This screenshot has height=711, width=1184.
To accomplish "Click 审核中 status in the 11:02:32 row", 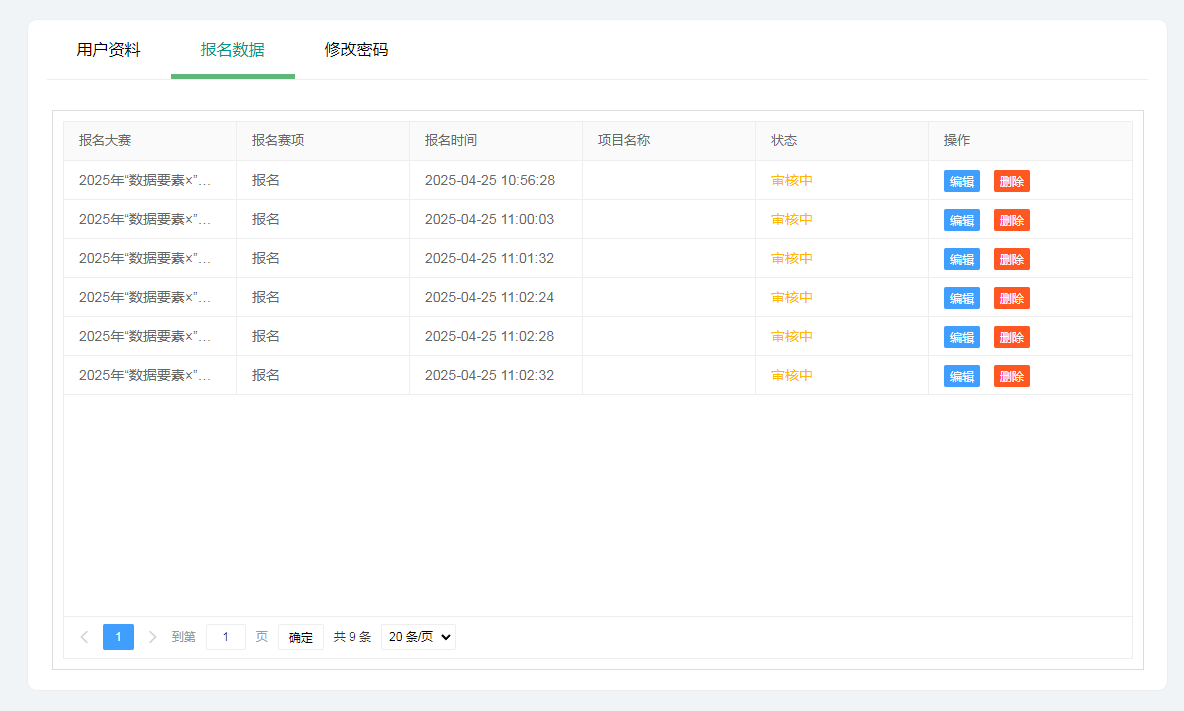I will (x=791, y=375).
